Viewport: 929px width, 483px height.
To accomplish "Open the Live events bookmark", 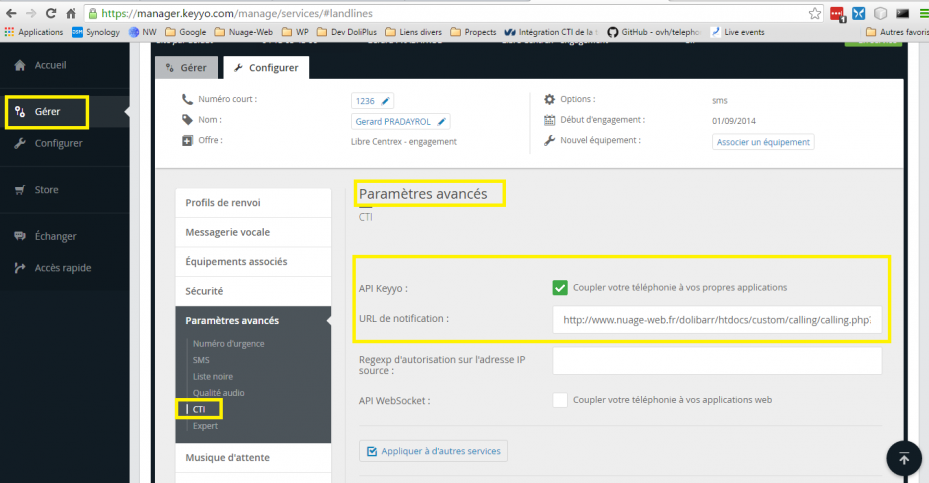I will pyautogui.click(x=738, y=32).
